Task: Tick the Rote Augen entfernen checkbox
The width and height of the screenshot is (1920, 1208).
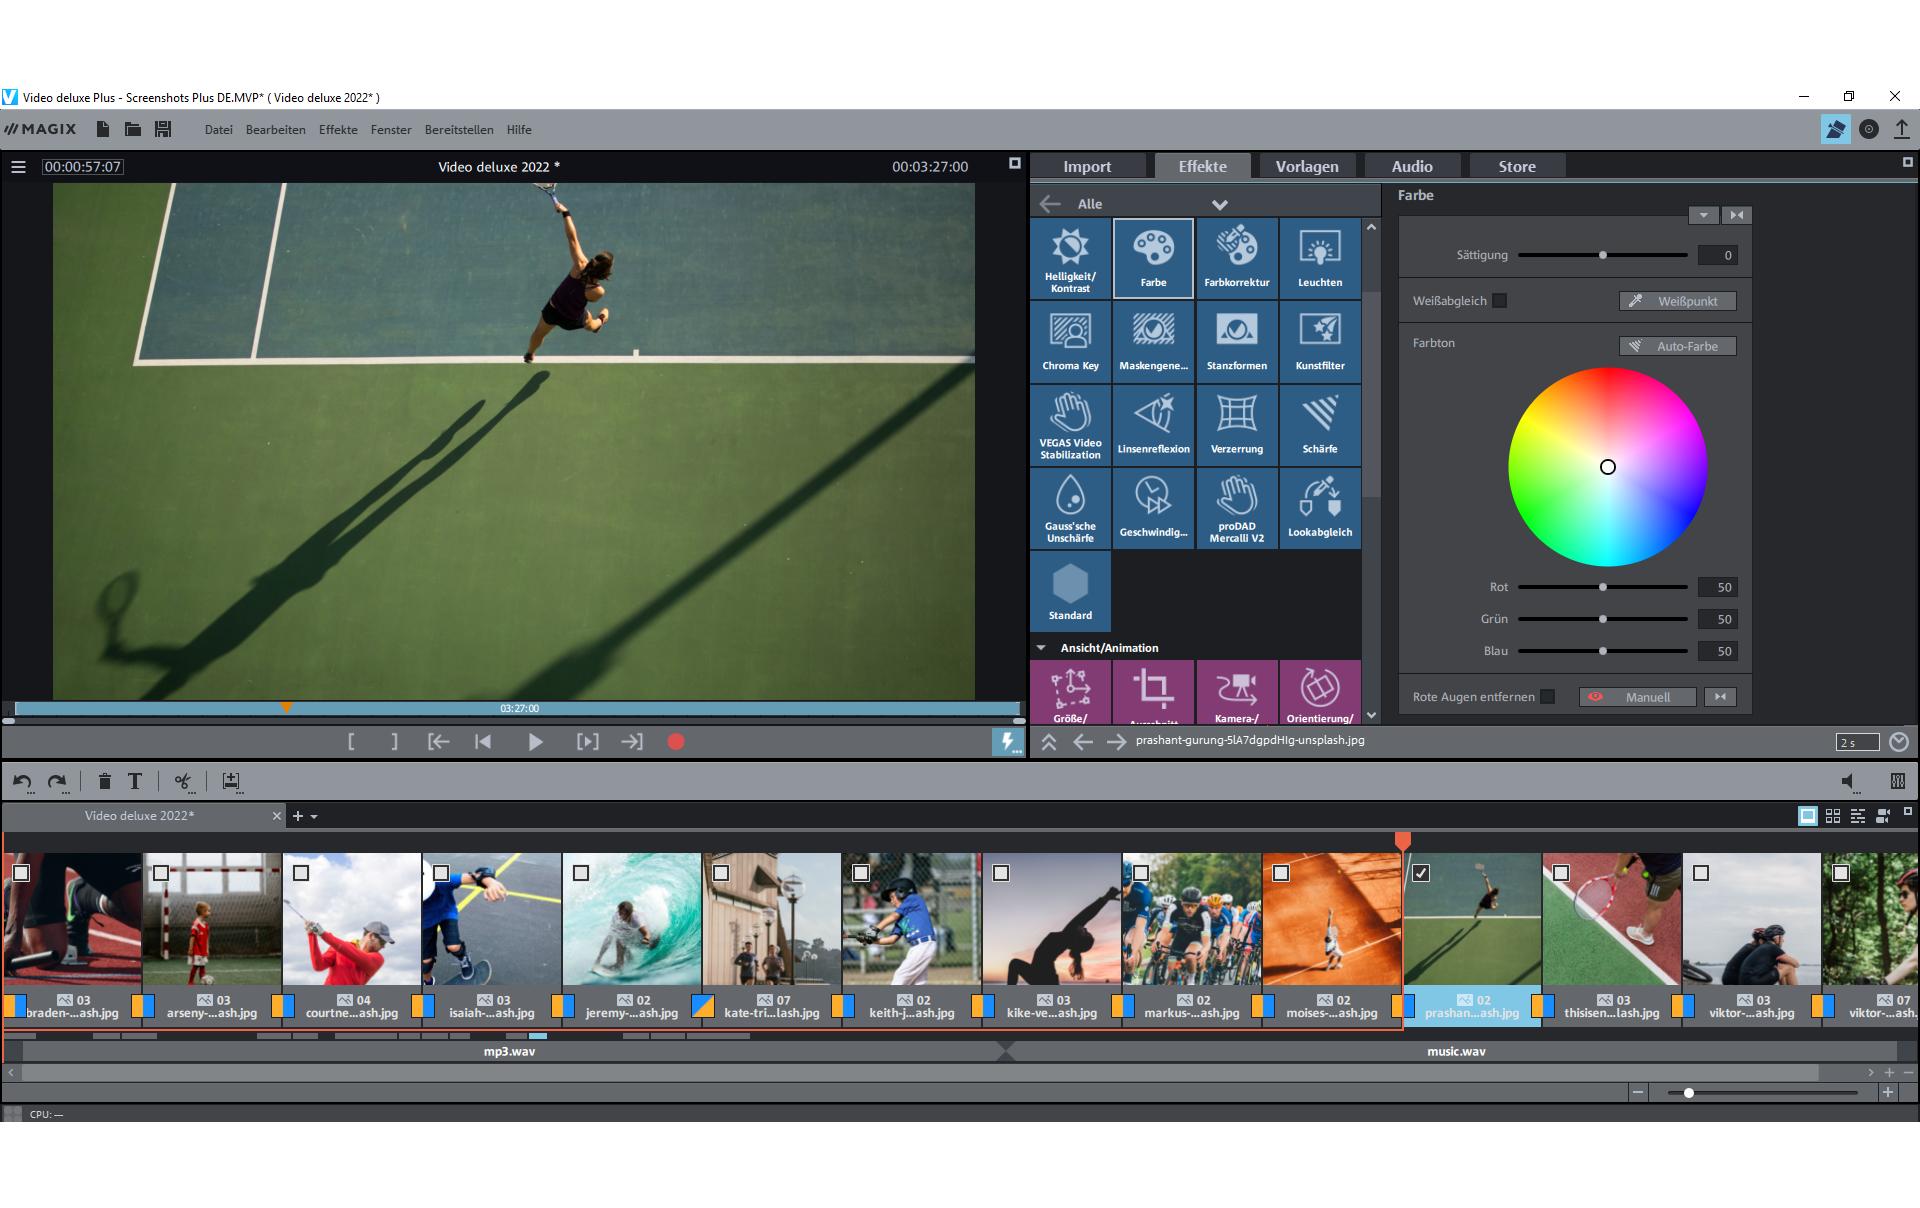Action: click(1547, 697)
